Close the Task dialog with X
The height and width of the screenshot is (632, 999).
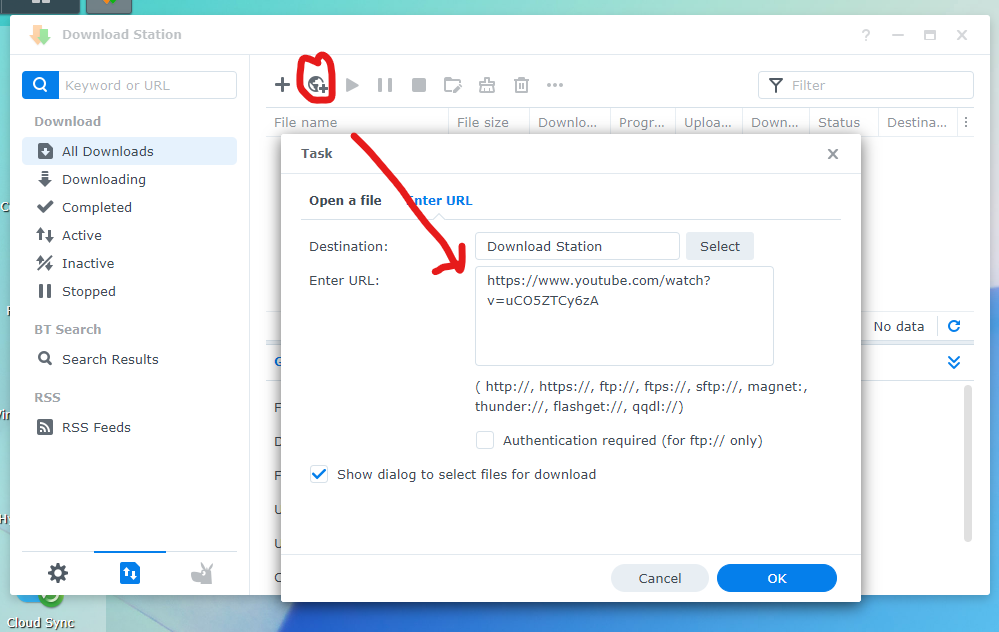833,154
